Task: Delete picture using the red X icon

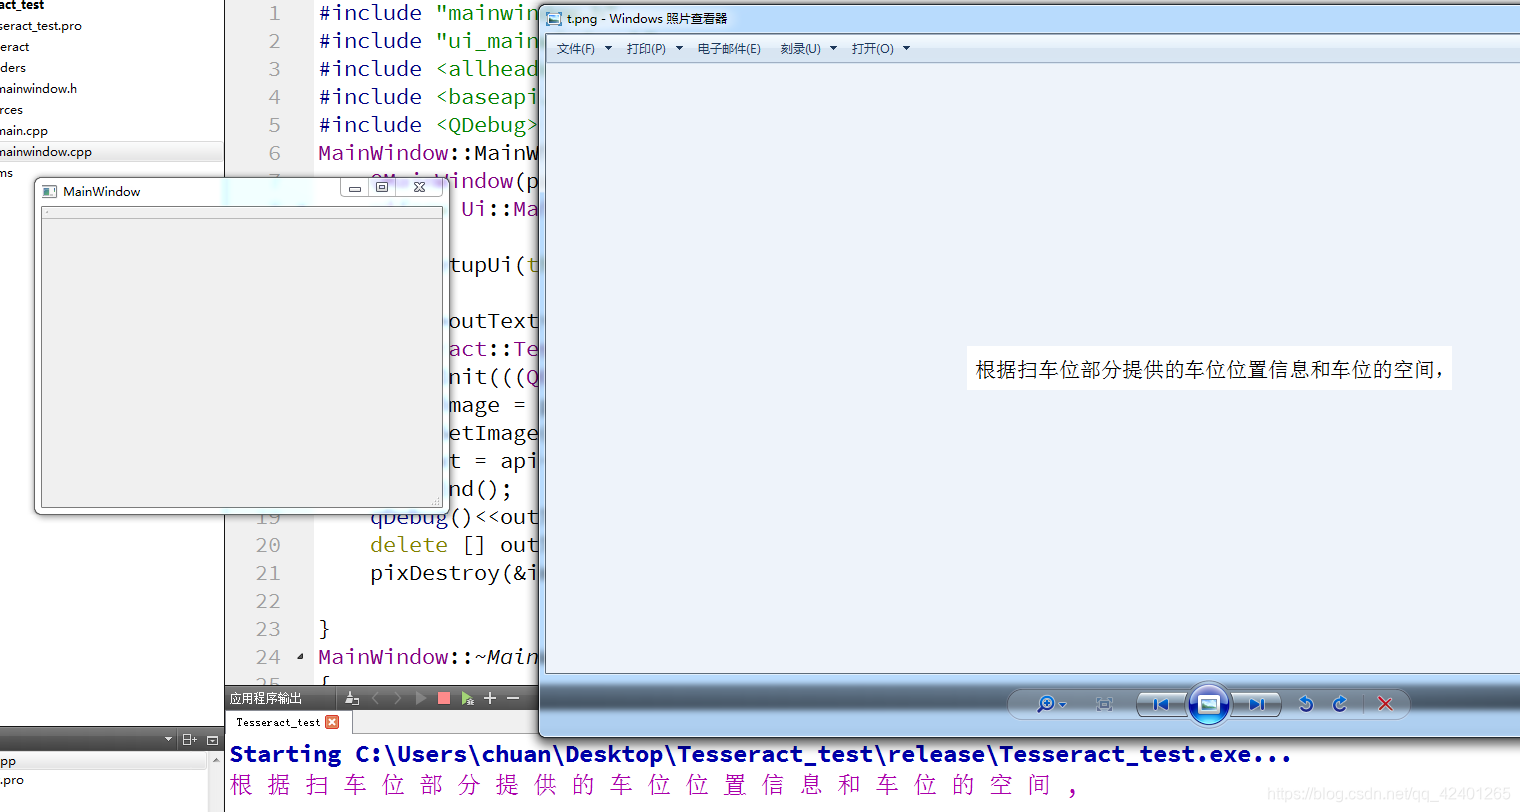Action: (1385, 704)
